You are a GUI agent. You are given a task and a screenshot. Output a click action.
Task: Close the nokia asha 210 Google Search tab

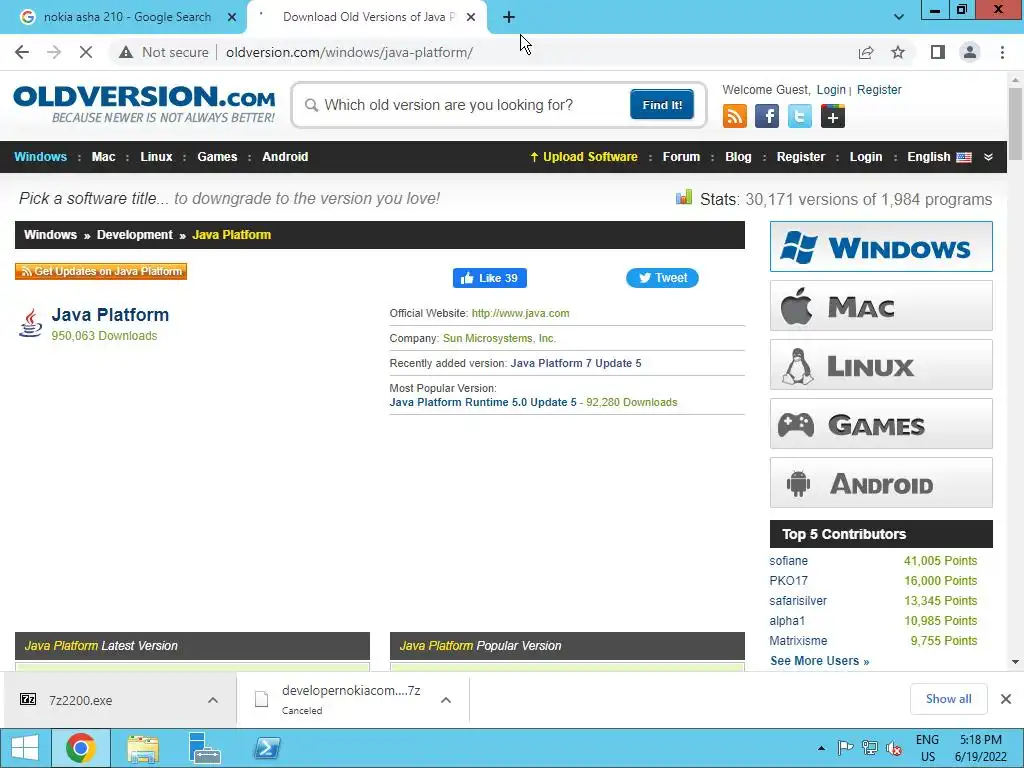pyautogui.click(x=232, y=18)
